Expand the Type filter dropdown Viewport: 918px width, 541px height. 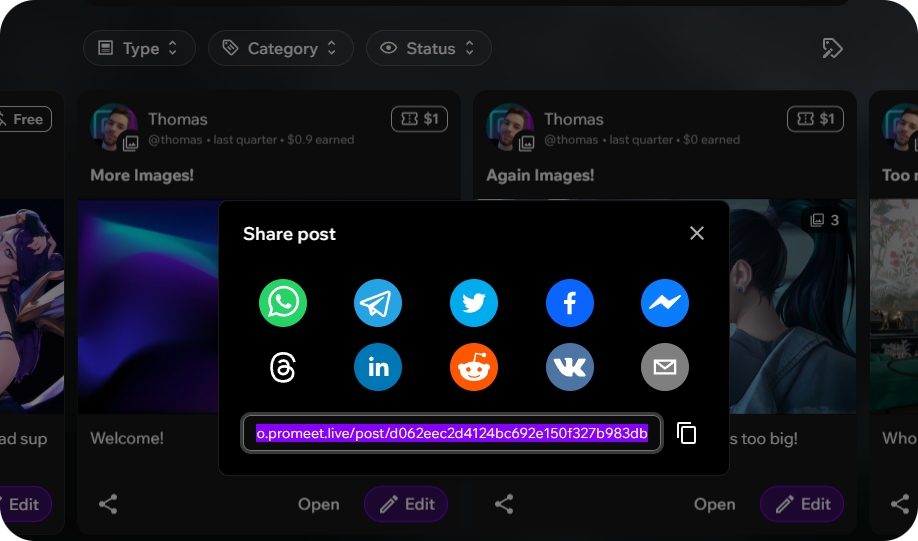(139, 48)
